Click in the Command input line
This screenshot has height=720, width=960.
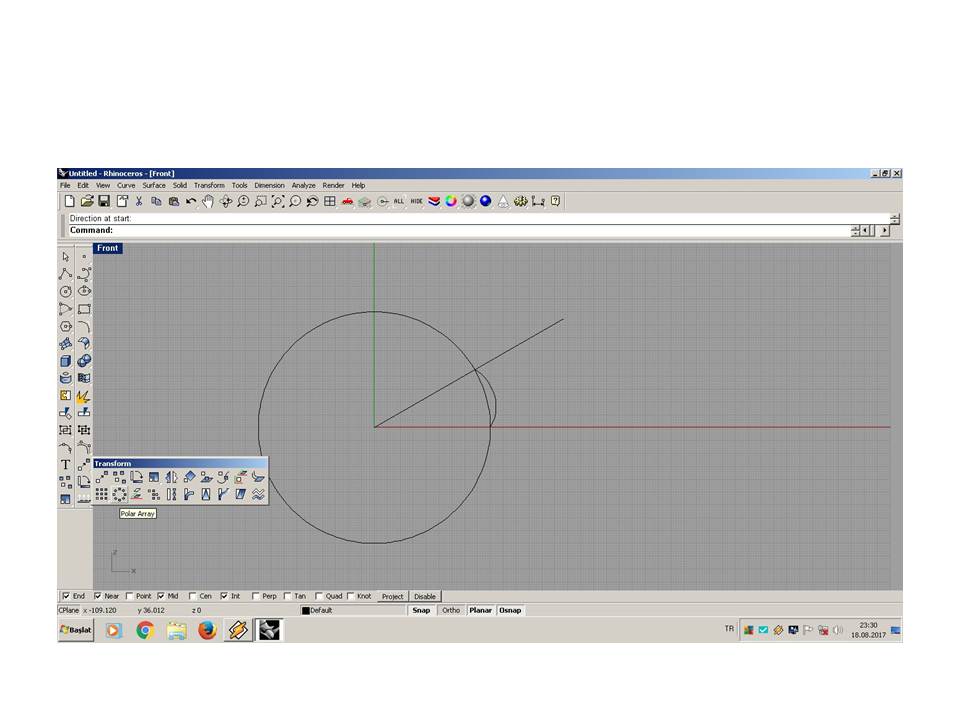click(459, 230)
